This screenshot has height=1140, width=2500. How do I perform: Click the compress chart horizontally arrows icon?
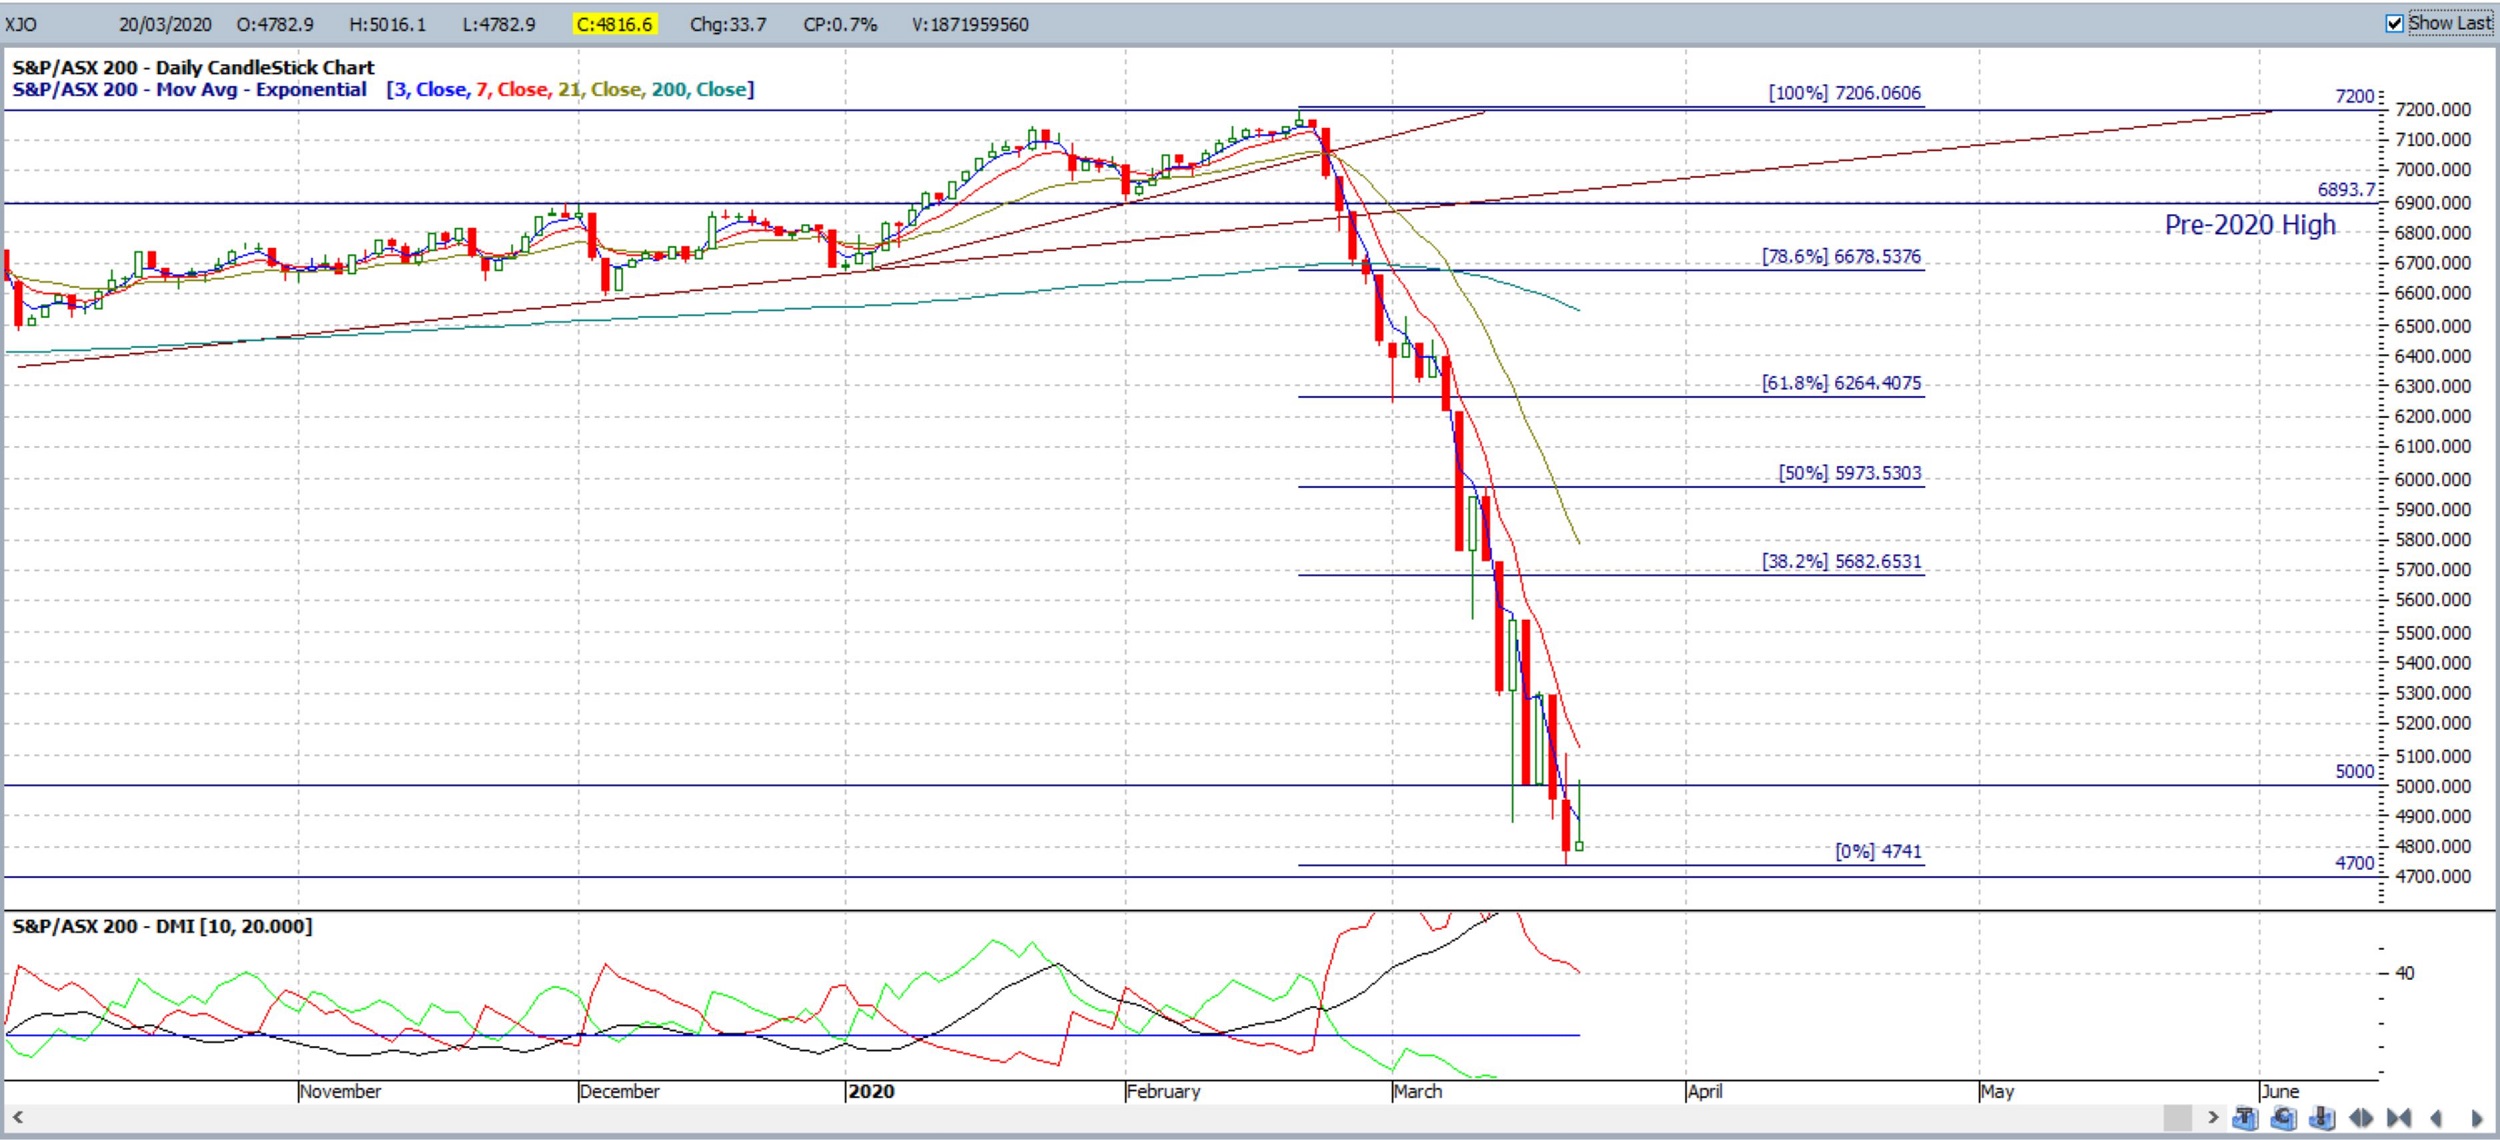(2398, 1117)
